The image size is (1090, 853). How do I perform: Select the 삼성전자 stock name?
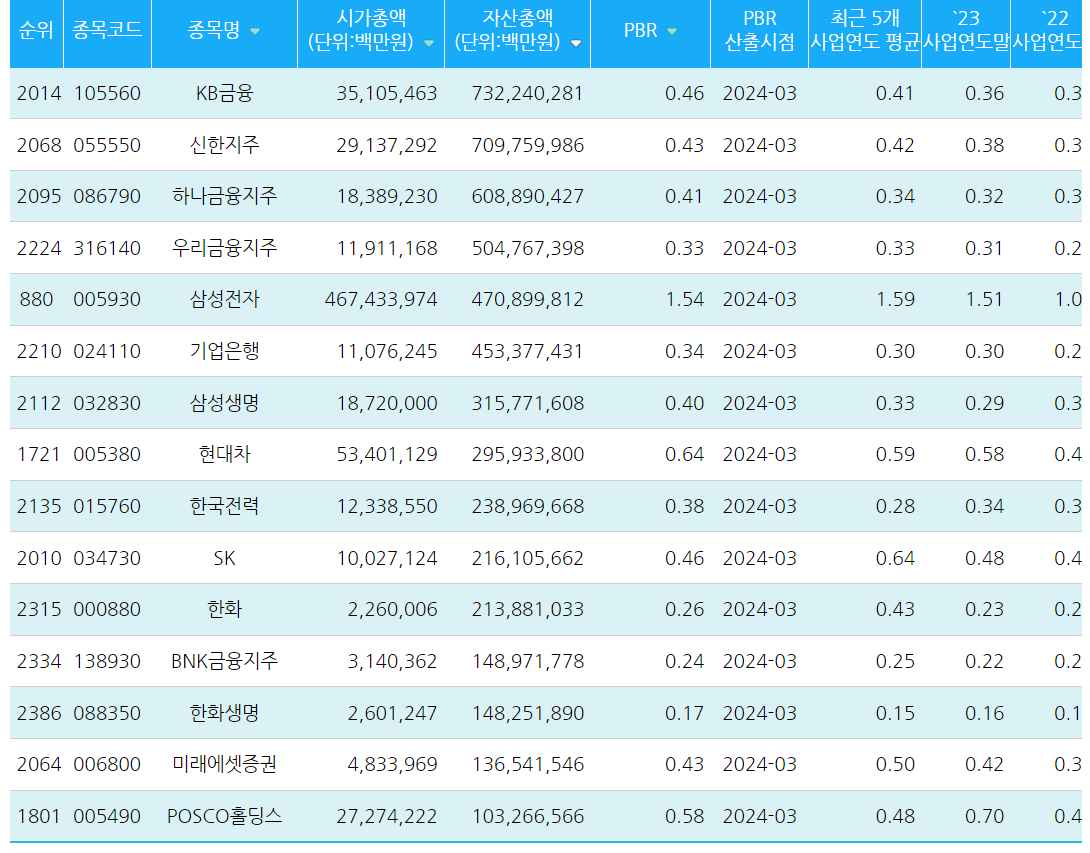(225, 300)
